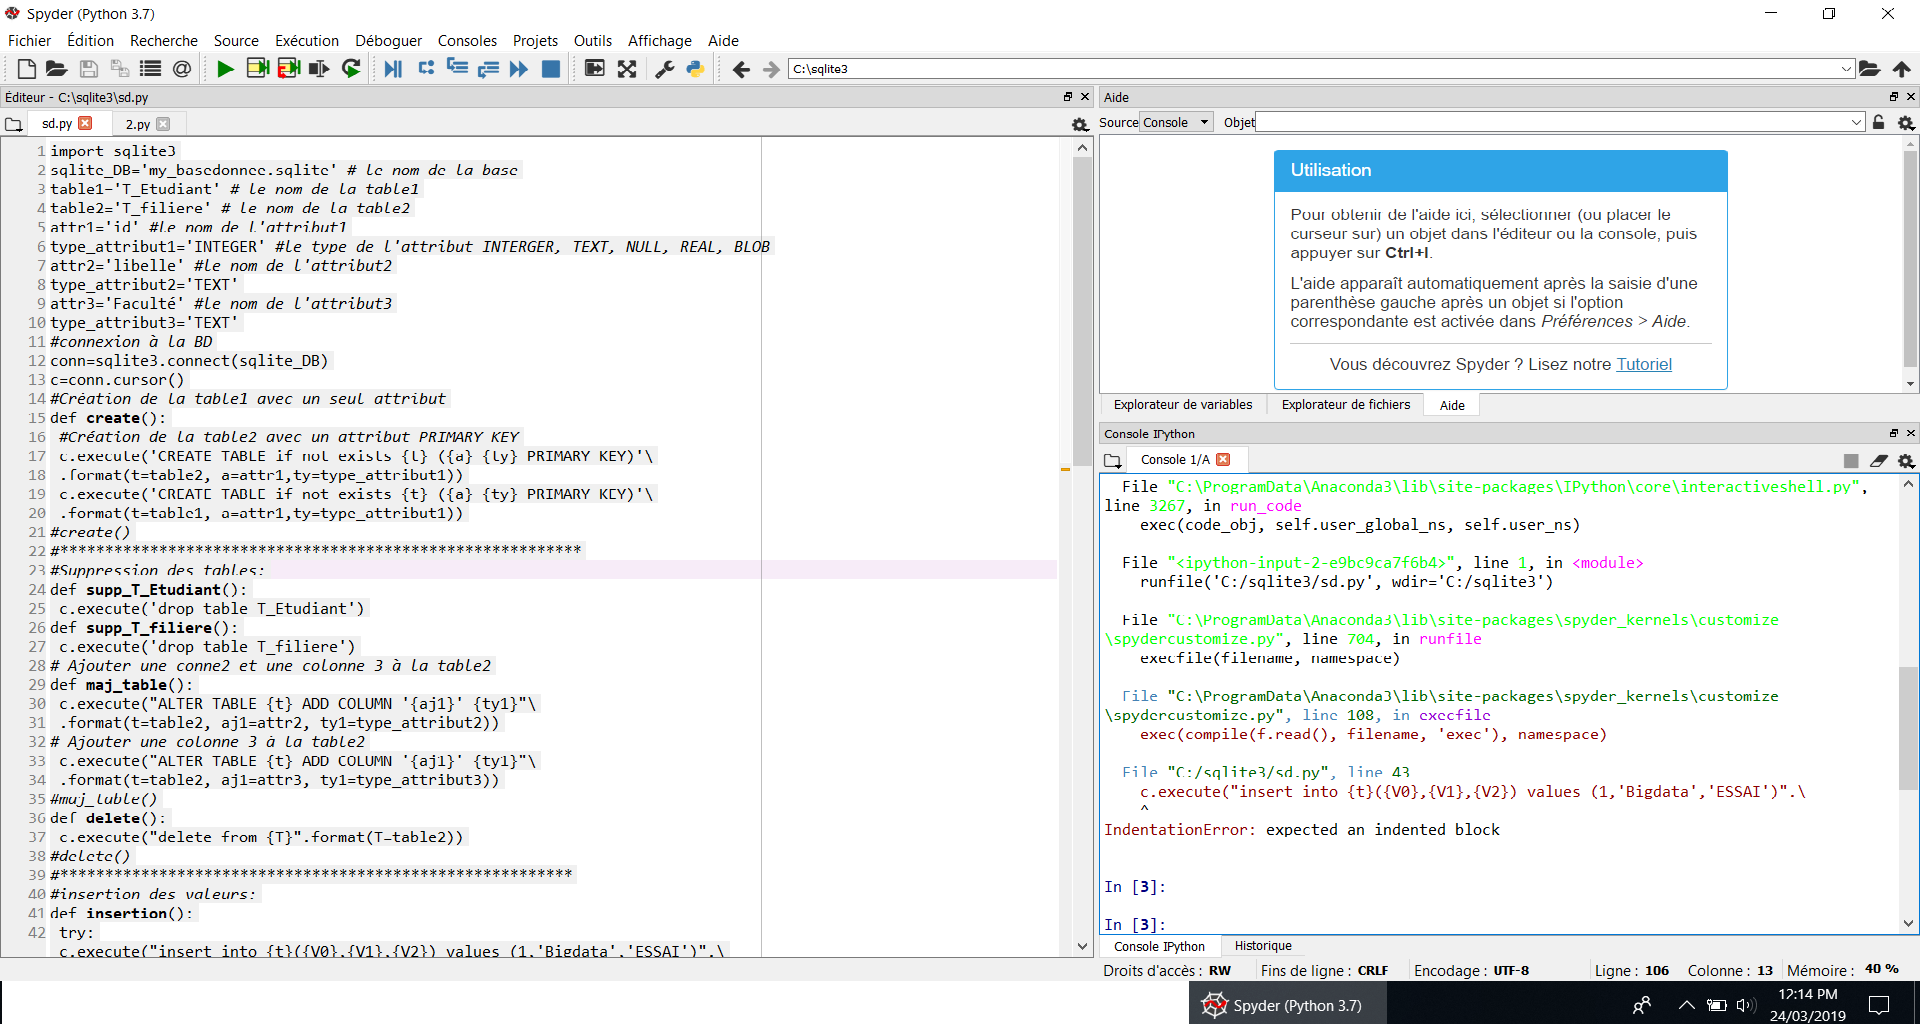Click the editor scroll down arrow
Image resolution: width=1920 pixels, height=1024 pixels.
tap(1082, 946)
